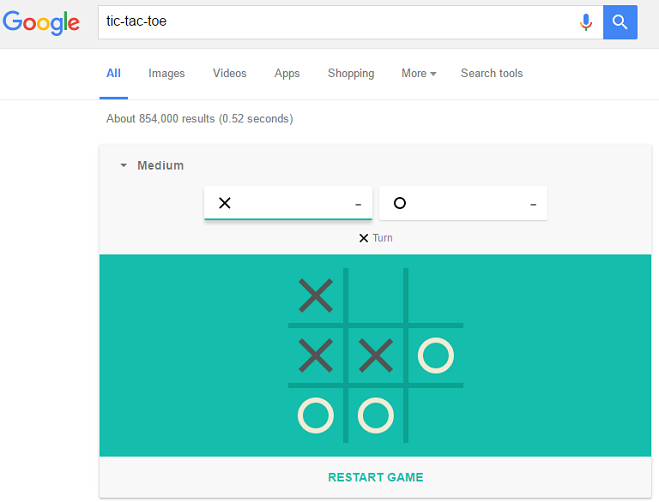
Task: Open the Shopping results tab
Action: click(x=350, y=74)
